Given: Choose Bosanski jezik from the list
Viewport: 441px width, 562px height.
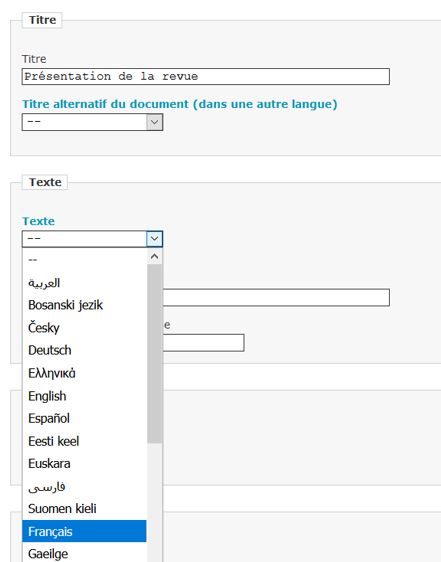Looking at the screenshot, I should (84, 305).
